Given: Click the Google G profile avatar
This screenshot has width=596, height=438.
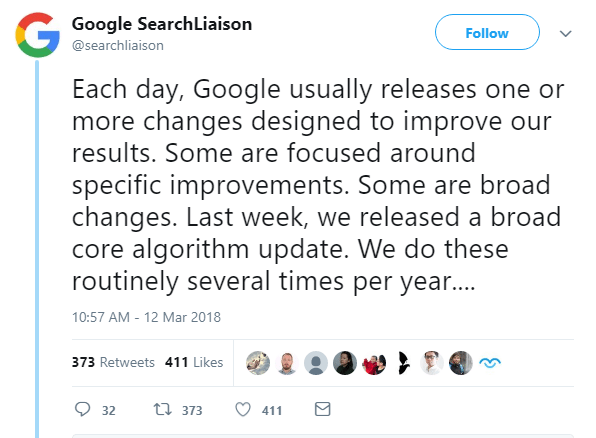Looking at the screenshot, I should pos(37,35).
